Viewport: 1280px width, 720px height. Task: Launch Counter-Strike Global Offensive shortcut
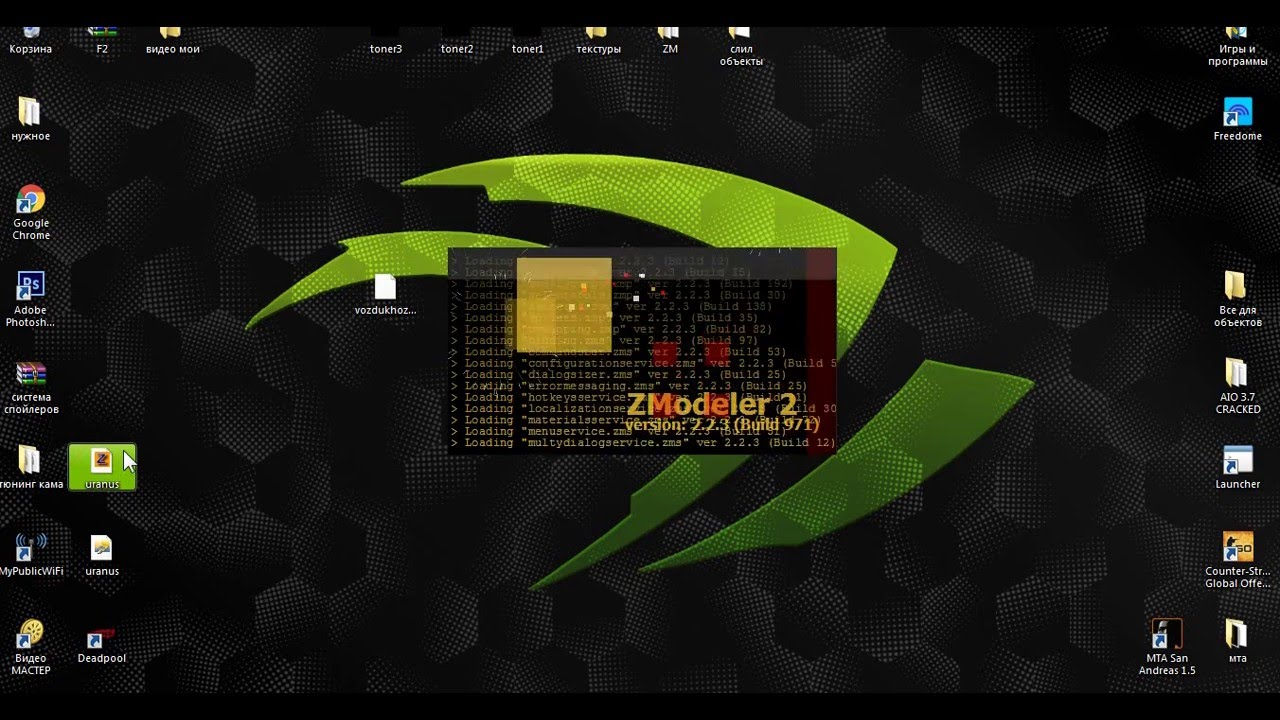tap(1238, 560)
